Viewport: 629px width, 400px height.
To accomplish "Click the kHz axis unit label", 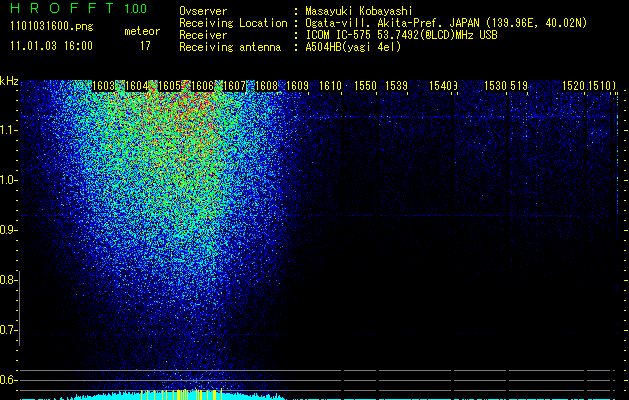I will (9, 81).
